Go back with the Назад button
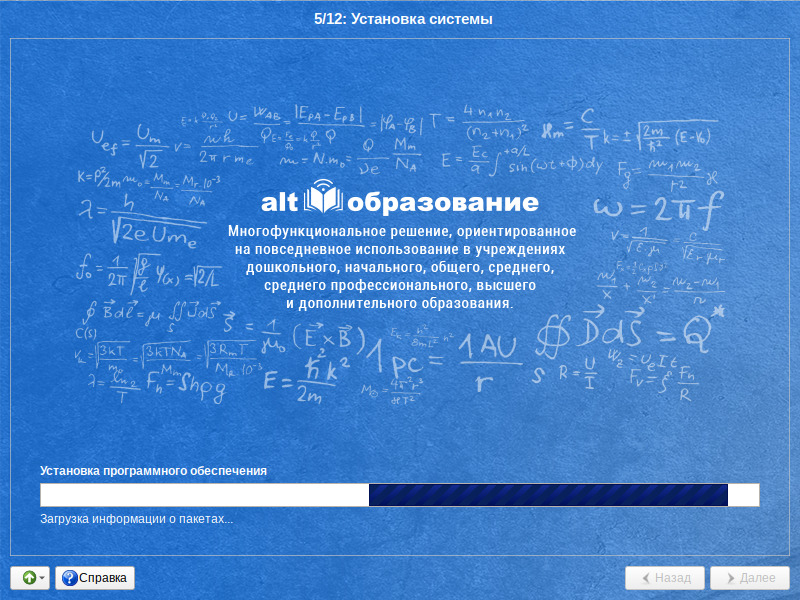Screen dimensions: 800x600 click(665, 578)
